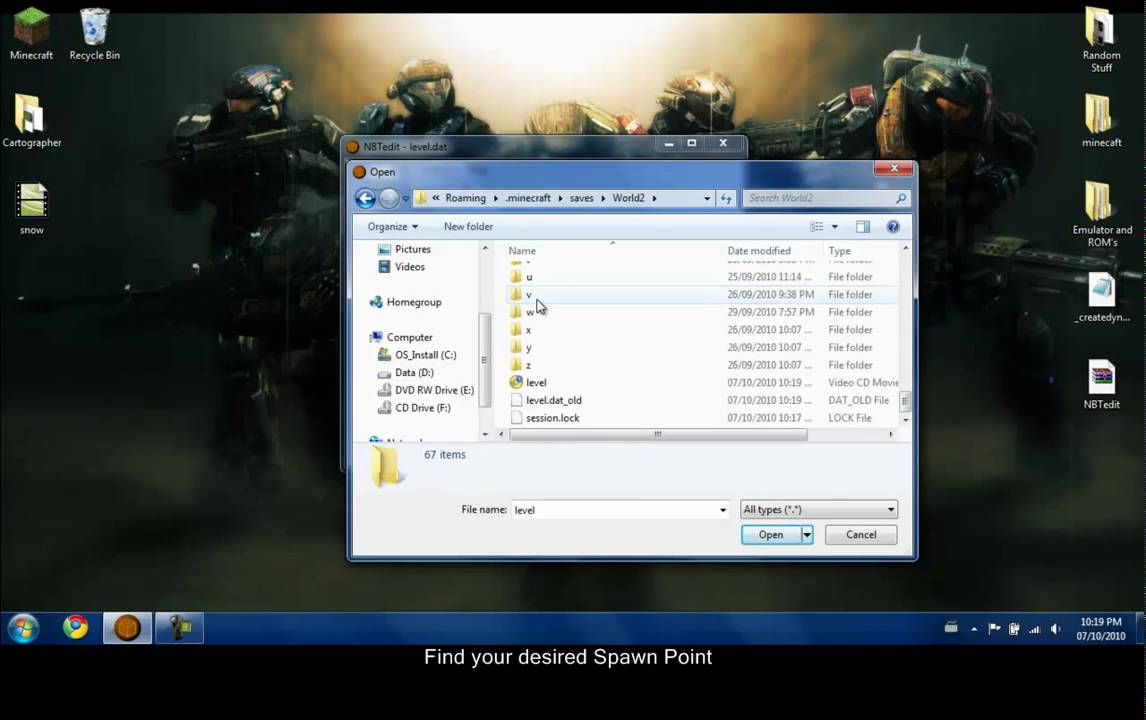The image size is (1146, 720).
Task: Switch to NBTedit taskbar button
Action: click(127, 628)
